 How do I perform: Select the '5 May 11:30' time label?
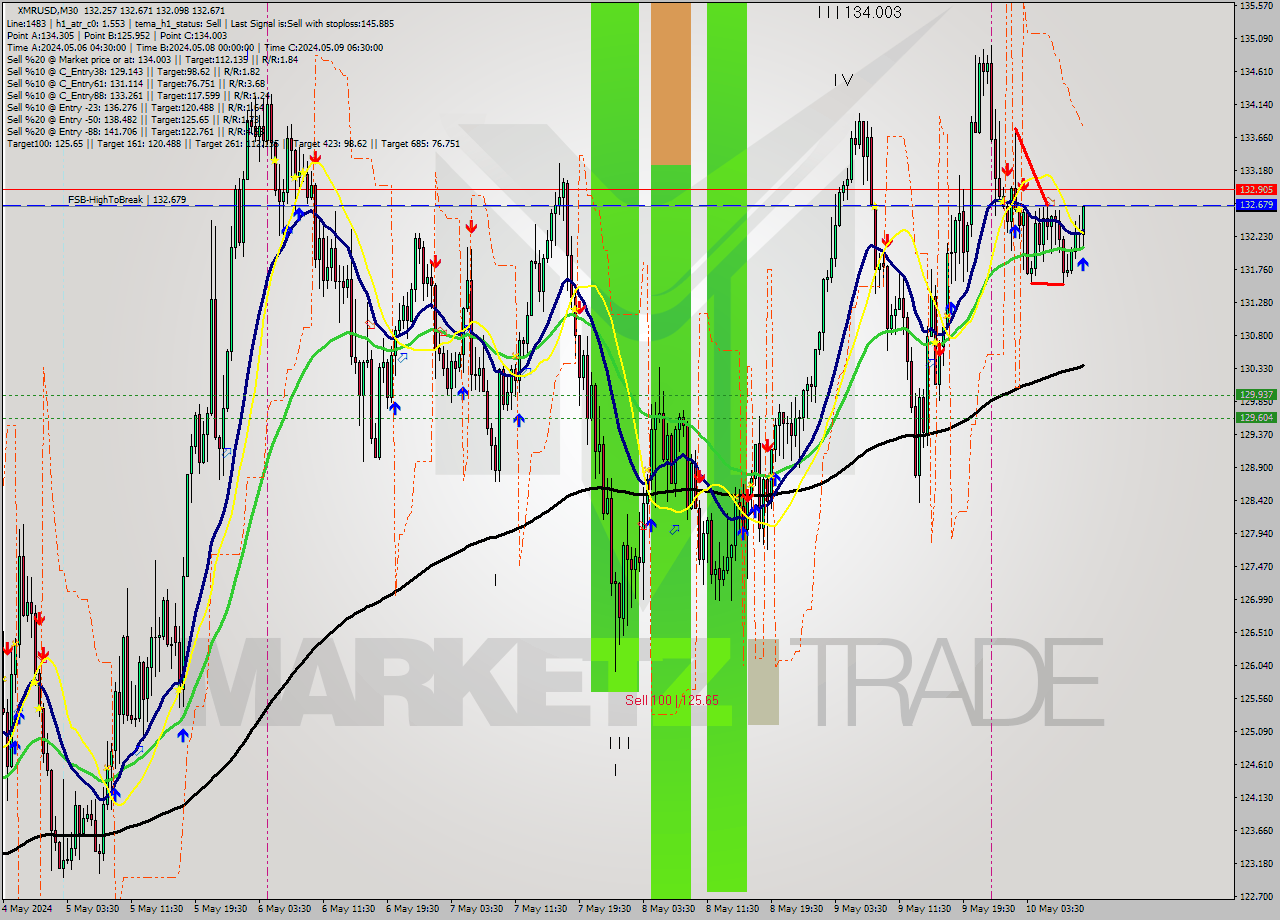(156, 909)
